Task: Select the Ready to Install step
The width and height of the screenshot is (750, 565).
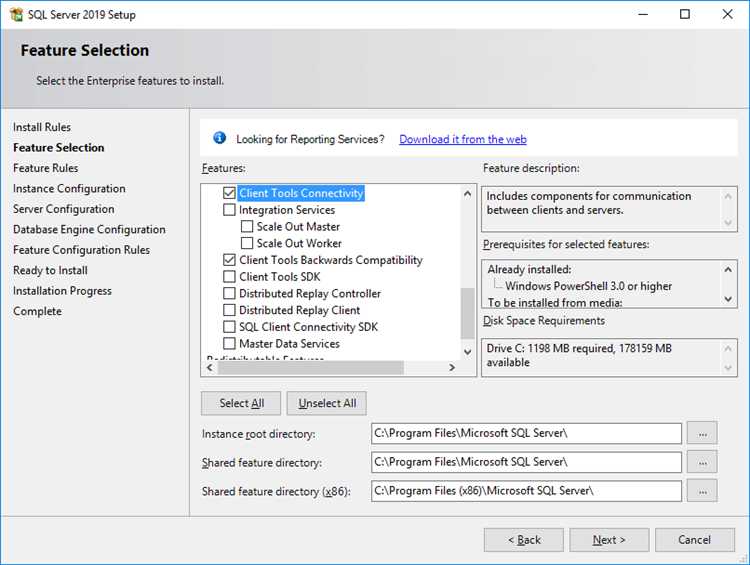Action: tap(50, 271)
